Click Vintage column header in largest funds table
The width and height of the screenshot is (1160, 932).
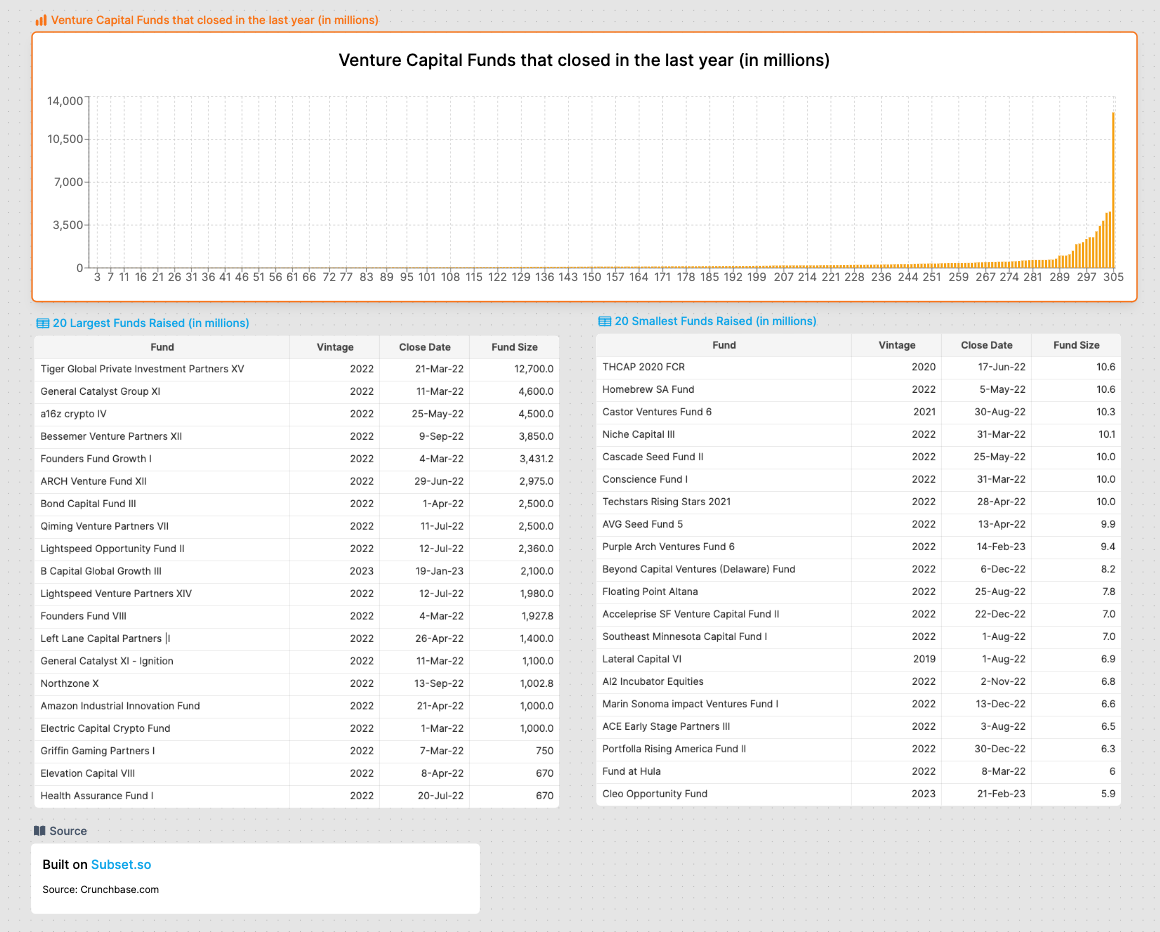334,347
